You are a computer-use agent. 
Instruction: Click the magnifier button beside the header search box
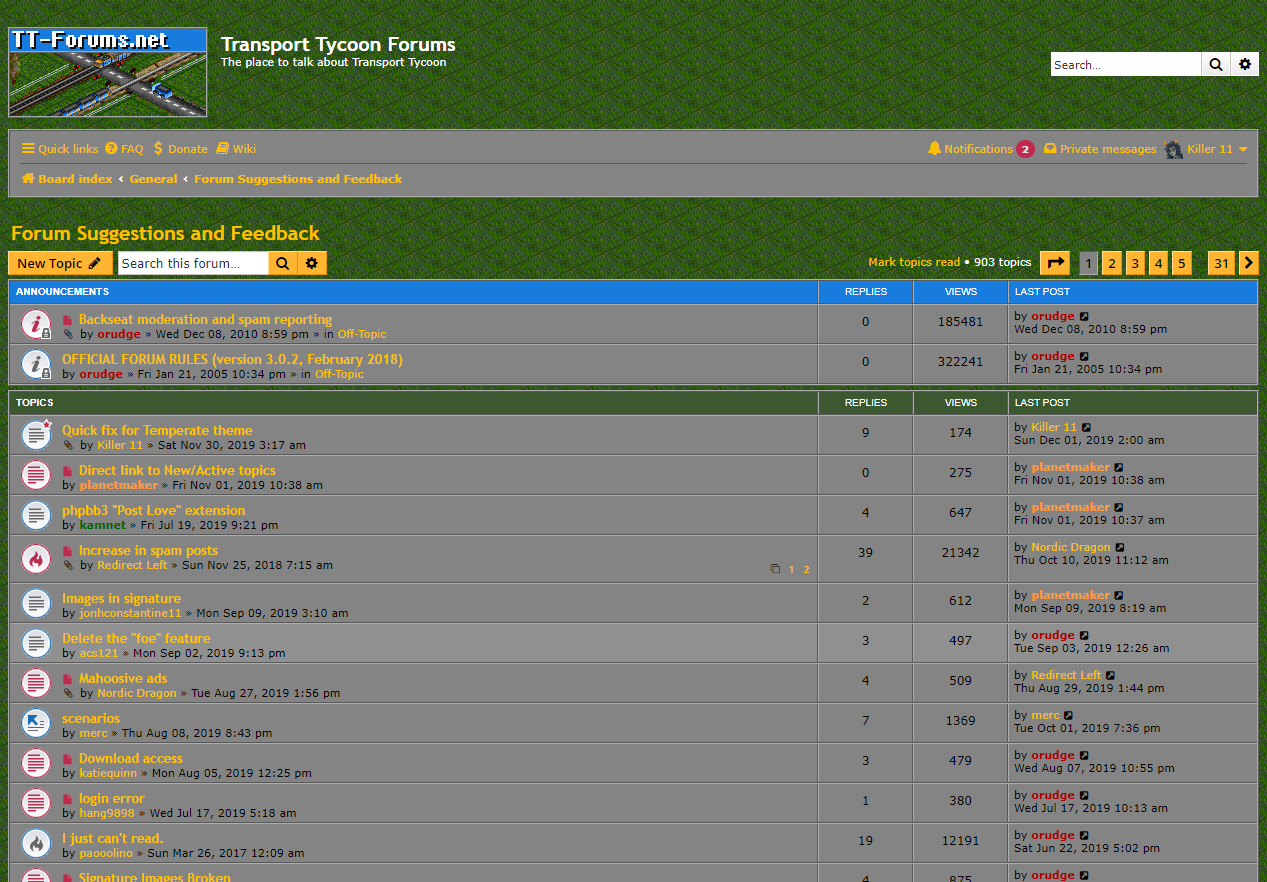(x=1216, y=64)
